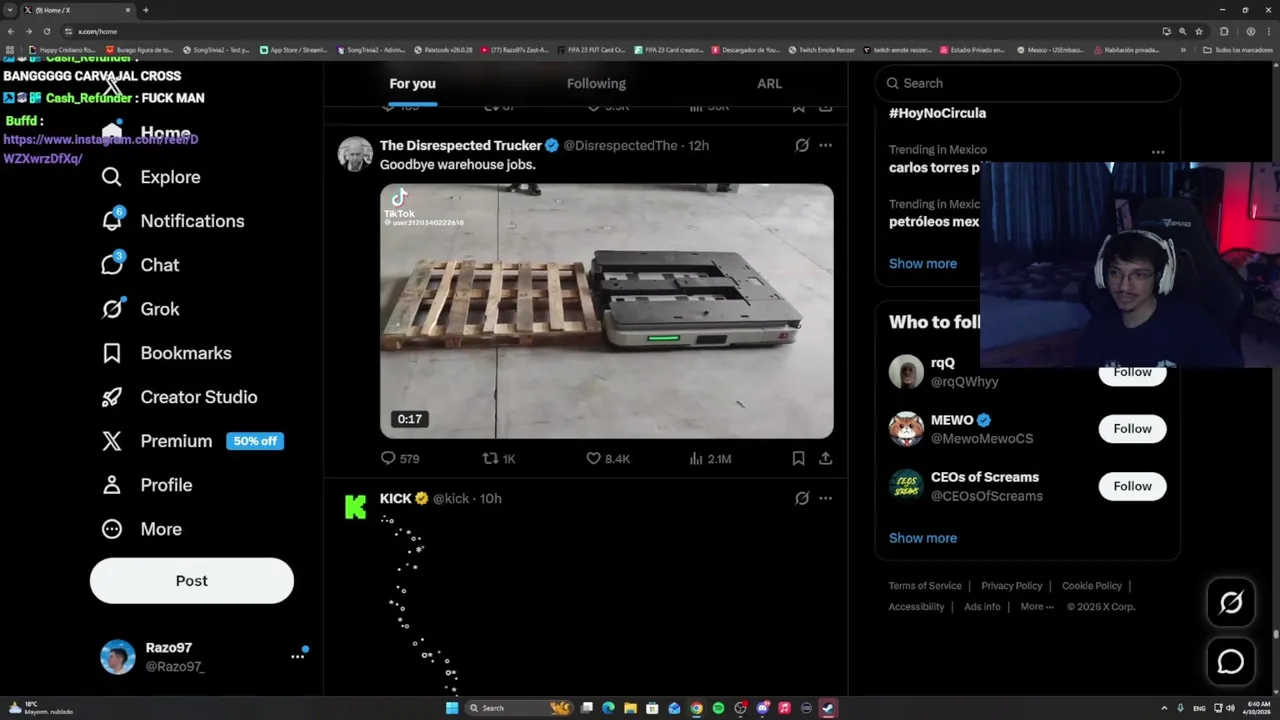The image size is (1280, 720).
Task: Open more options on the Disrespected Trucker post
Action: coord(825,145)
